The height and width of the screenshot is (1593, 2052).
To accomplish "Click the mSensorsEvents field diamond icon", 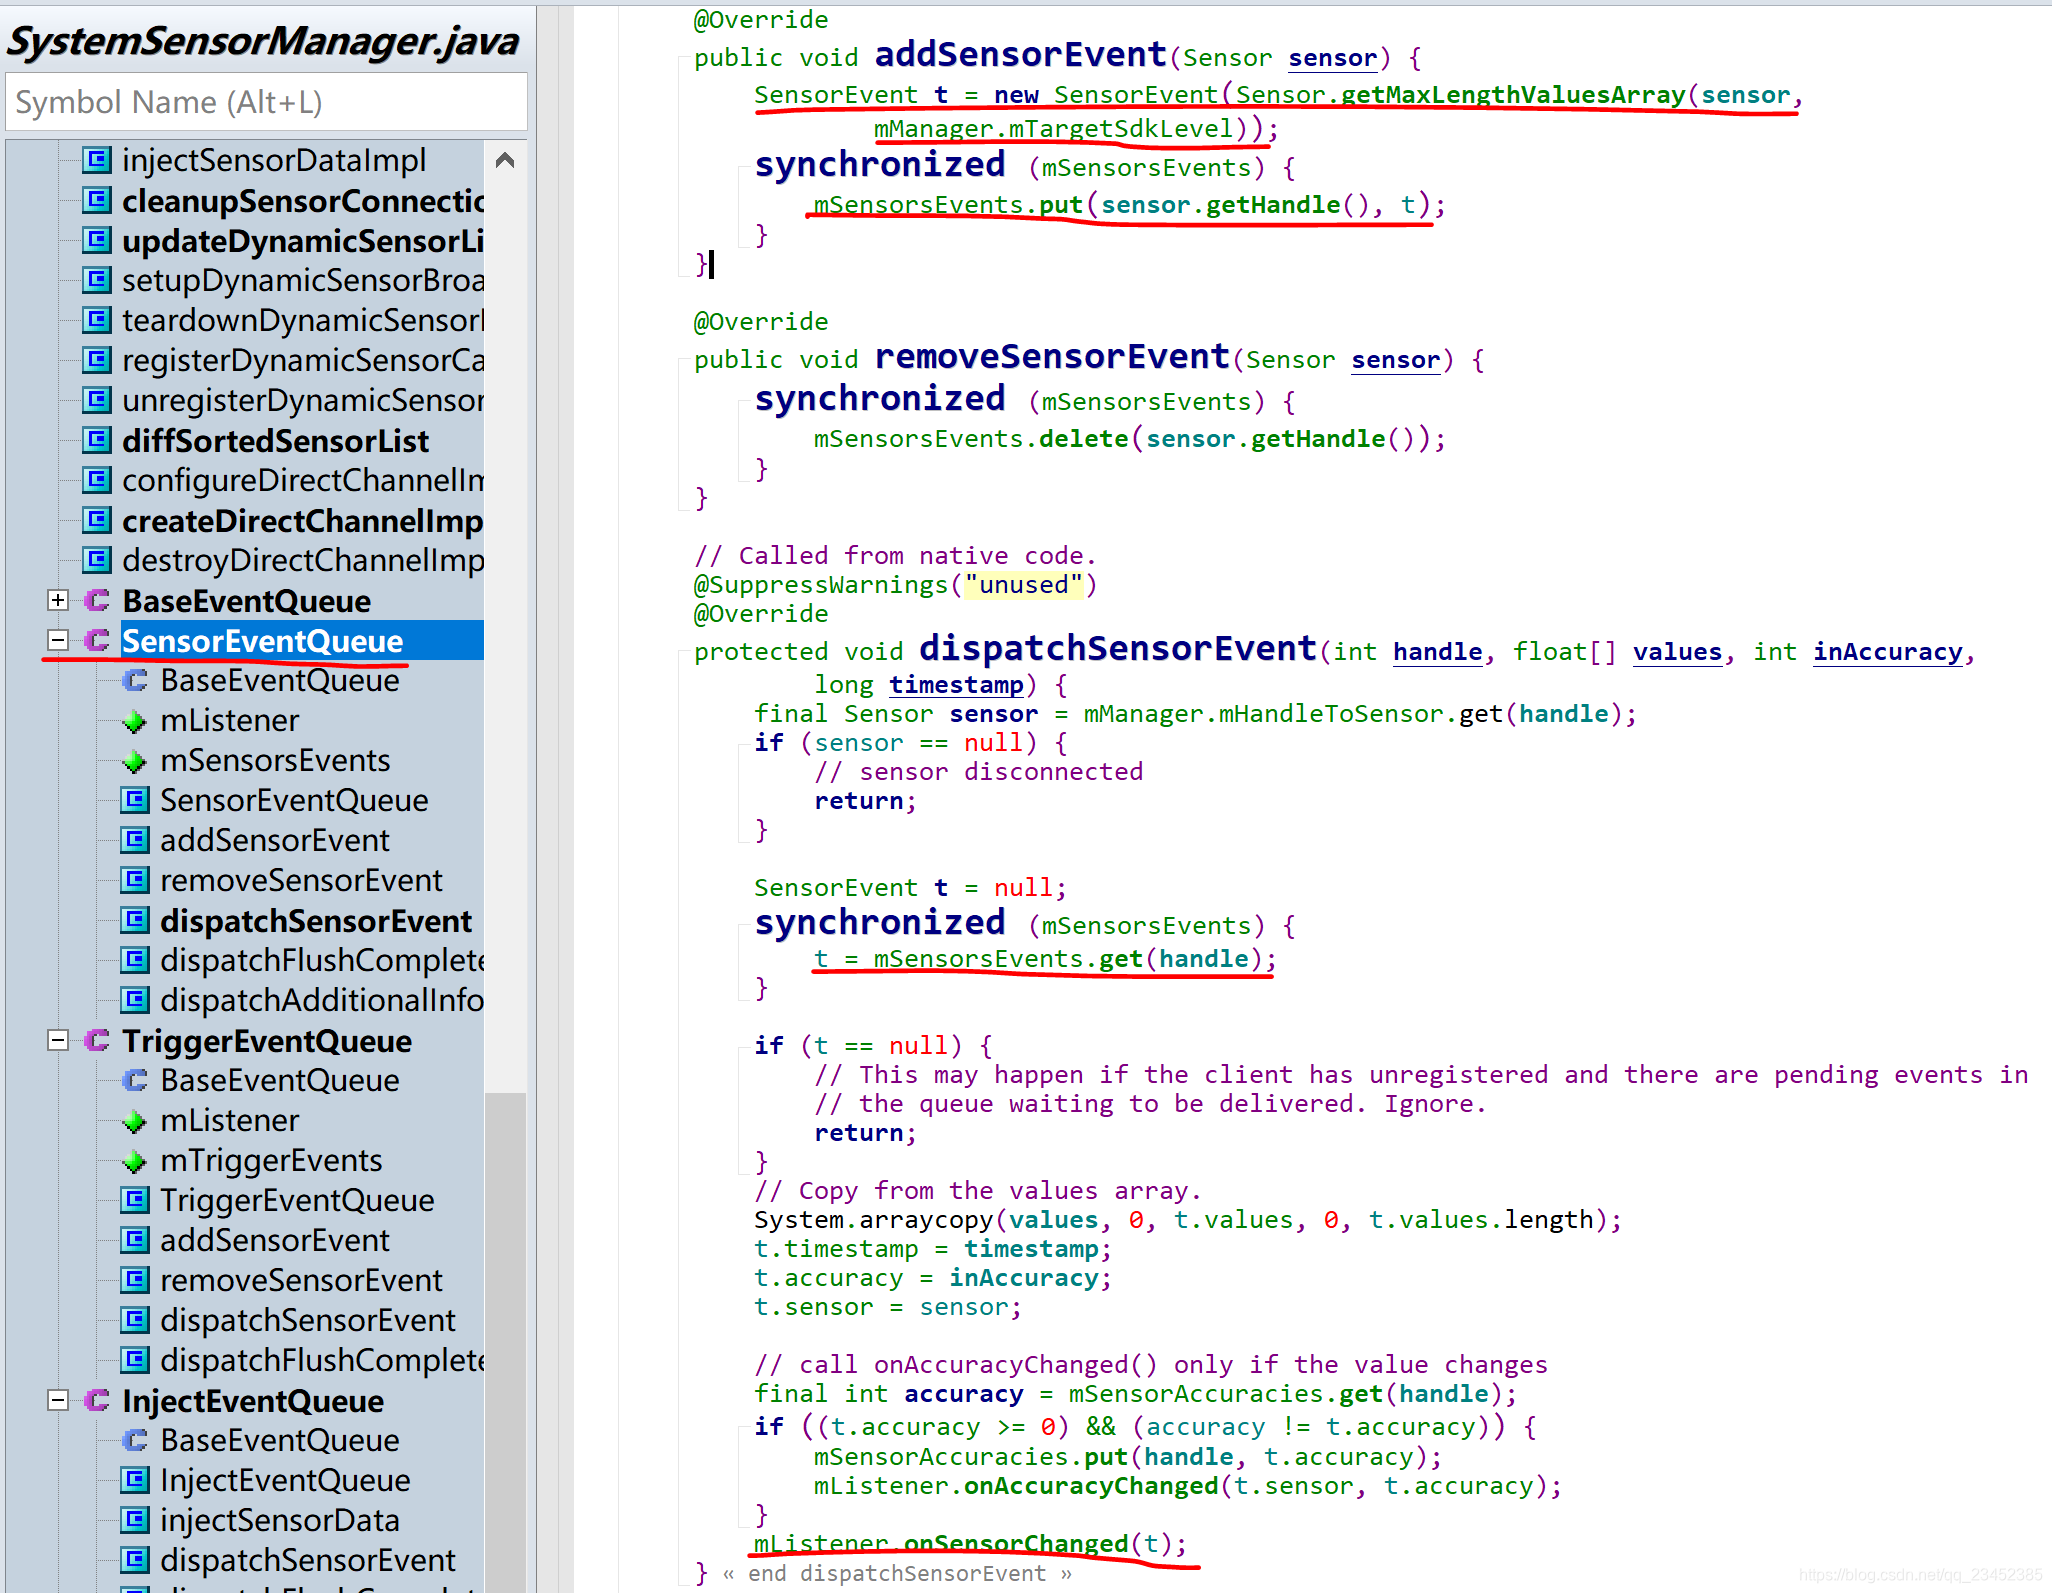I will pyautogui.click(x=134, y=762).
